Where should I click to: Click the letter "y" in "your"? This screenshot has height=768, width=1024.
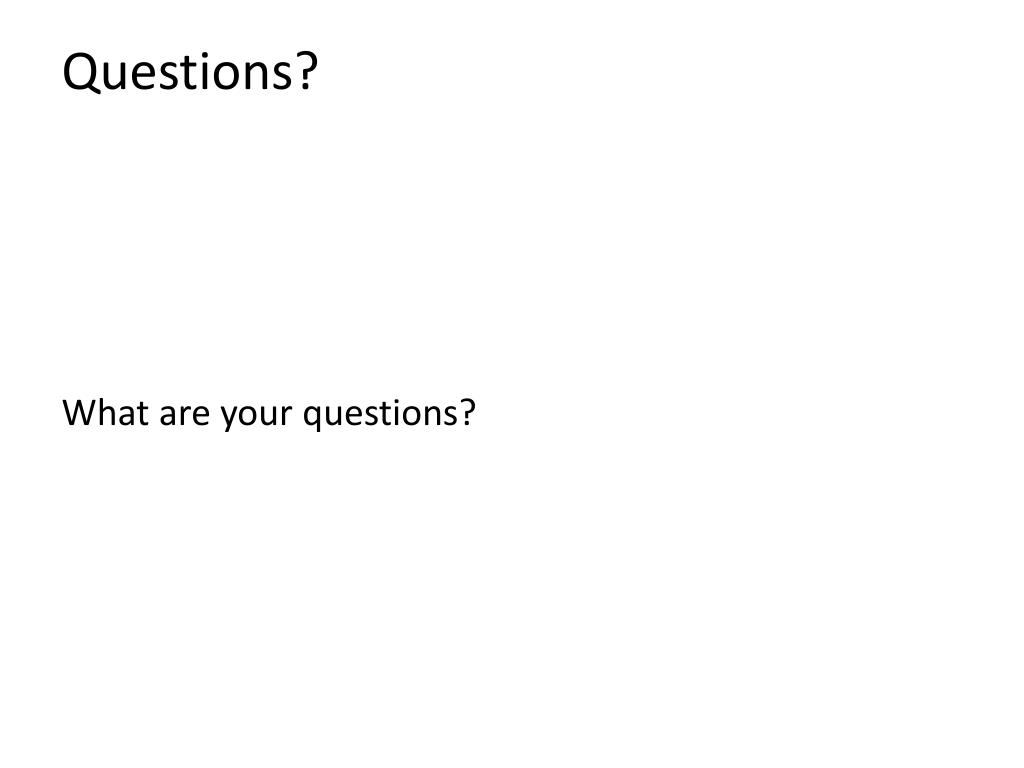click(x=229, y=419)
